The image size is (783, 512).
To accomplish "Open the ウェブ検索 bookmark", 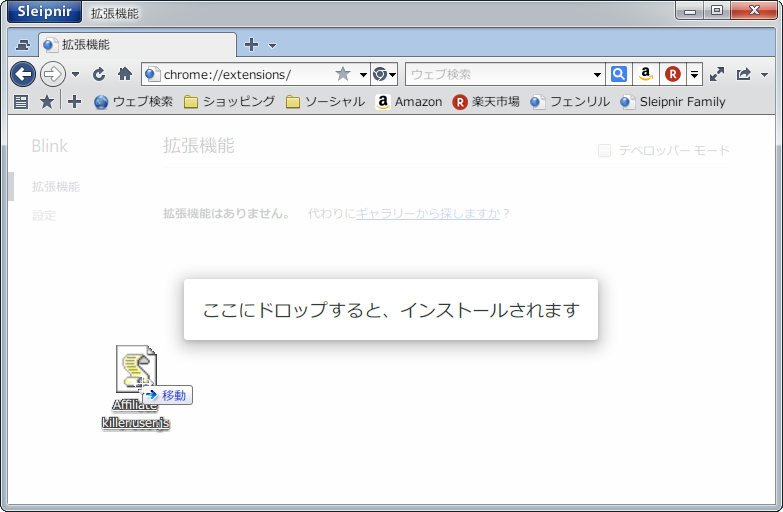I will coord(133,102).
